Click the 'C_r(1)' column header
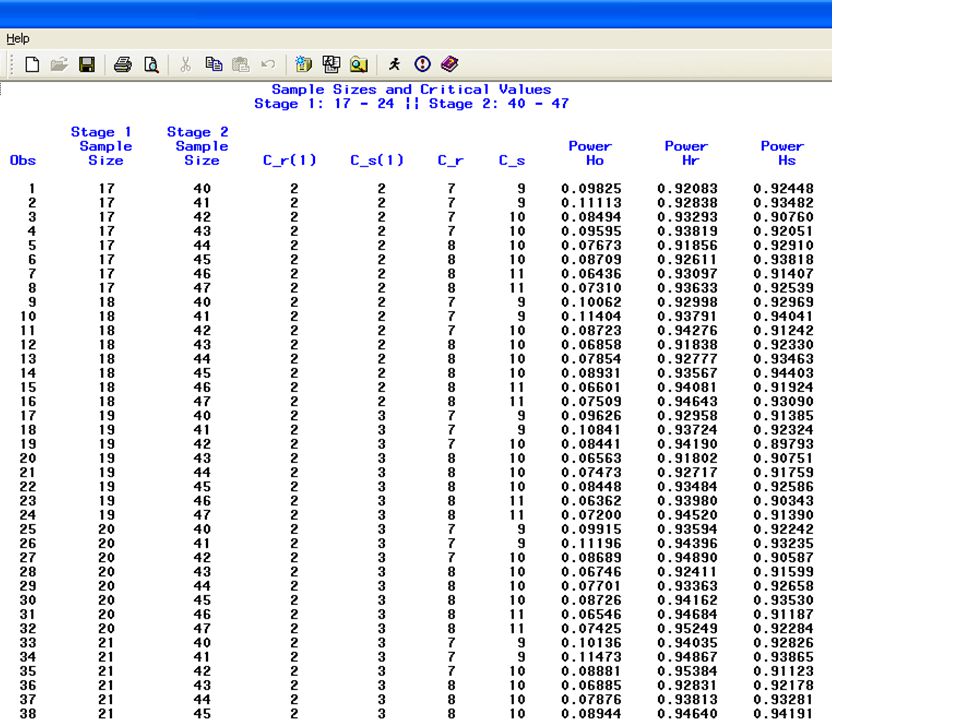 pyautogui.click(x=290, y=160)
